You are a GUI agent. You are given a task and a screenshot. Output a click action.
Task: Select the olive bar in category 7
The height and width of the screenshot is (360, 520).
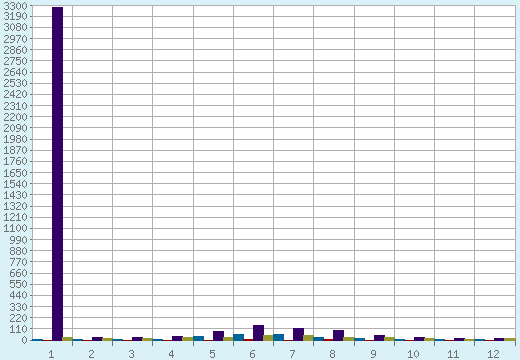coord(308,338)
